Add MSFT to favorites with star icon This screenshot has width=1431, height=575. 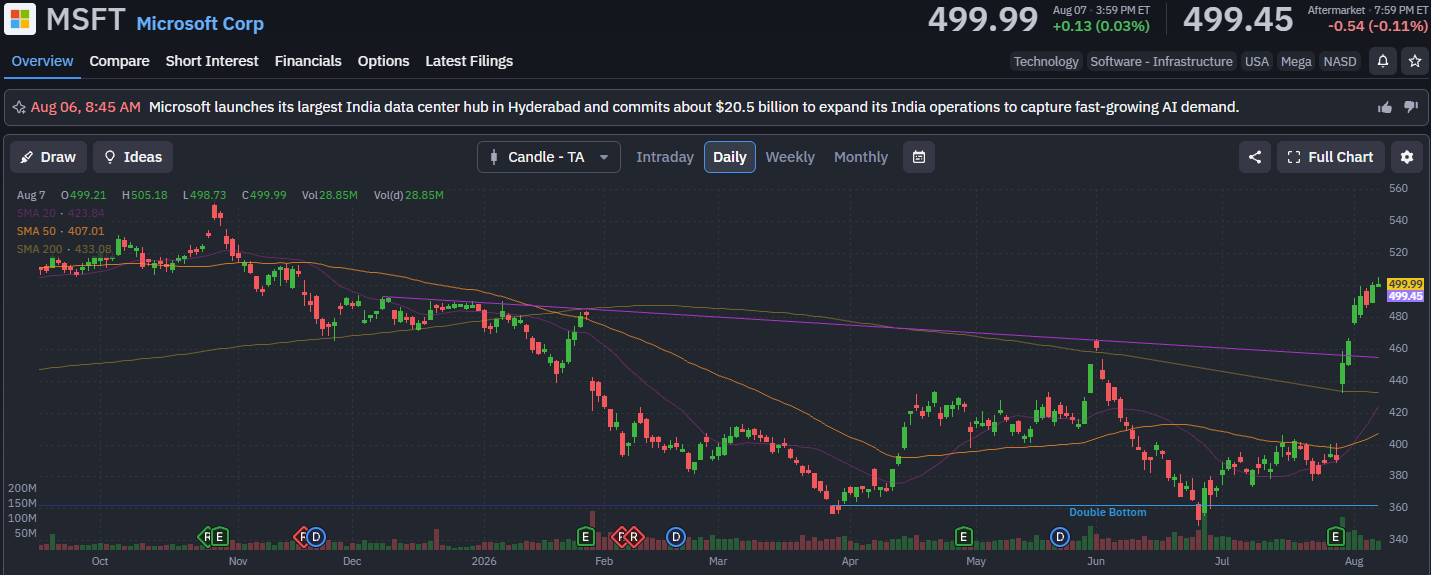pos(1415,61)
